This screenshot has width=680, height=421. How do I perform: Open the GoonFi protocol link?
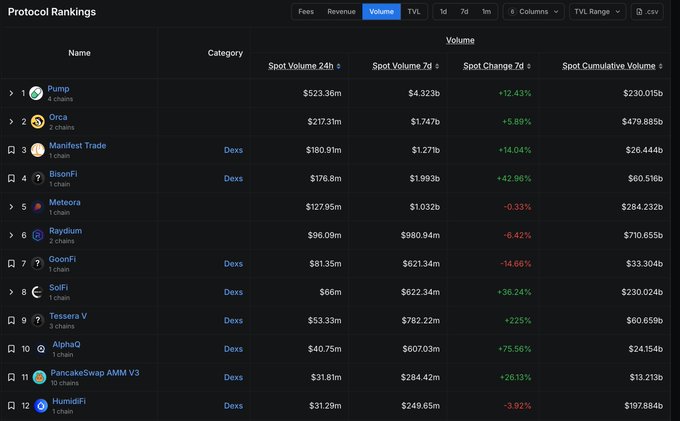pos(62,259)
